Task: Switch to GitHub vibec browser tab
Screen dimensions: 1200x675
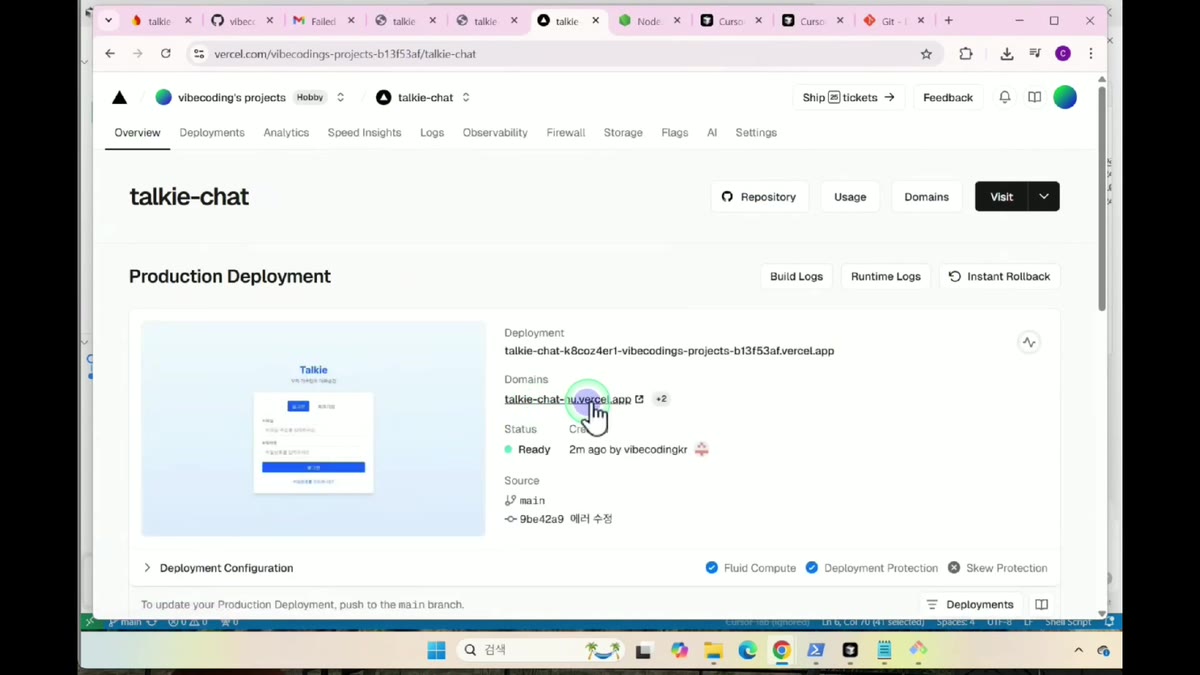Action: pos(243,21)
